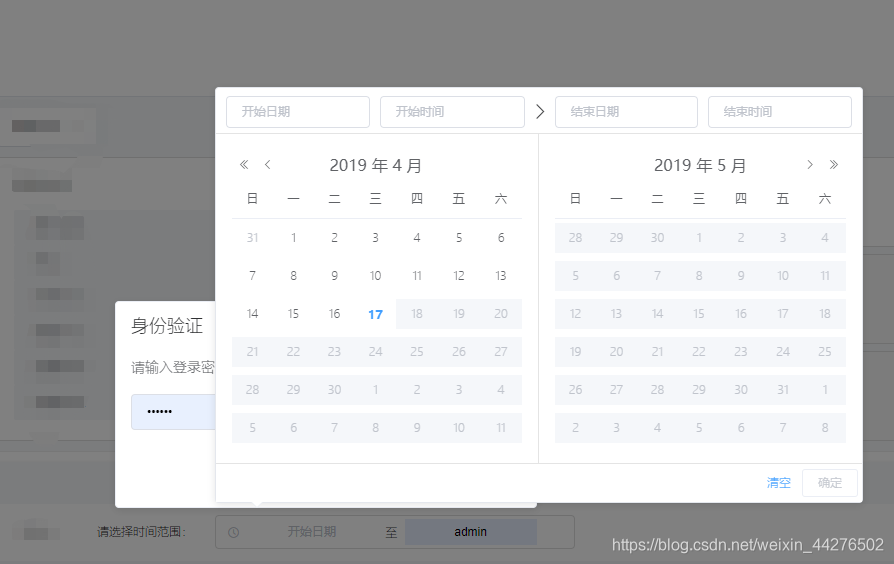This screenshot has width=894, height=564.
Task: Click the 开始日期 field in the picker header
Action: pos(298,112)
